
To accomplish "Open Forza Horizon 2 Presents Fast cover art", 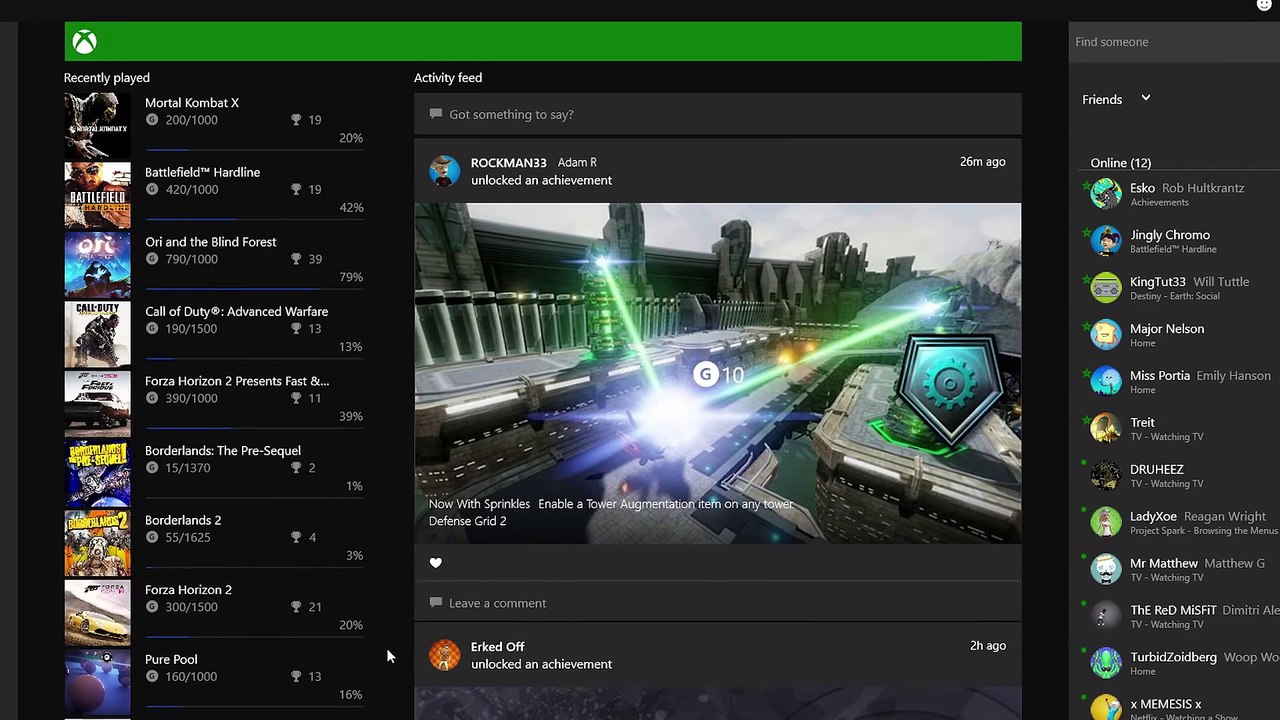I will click(x=97, y=403).
